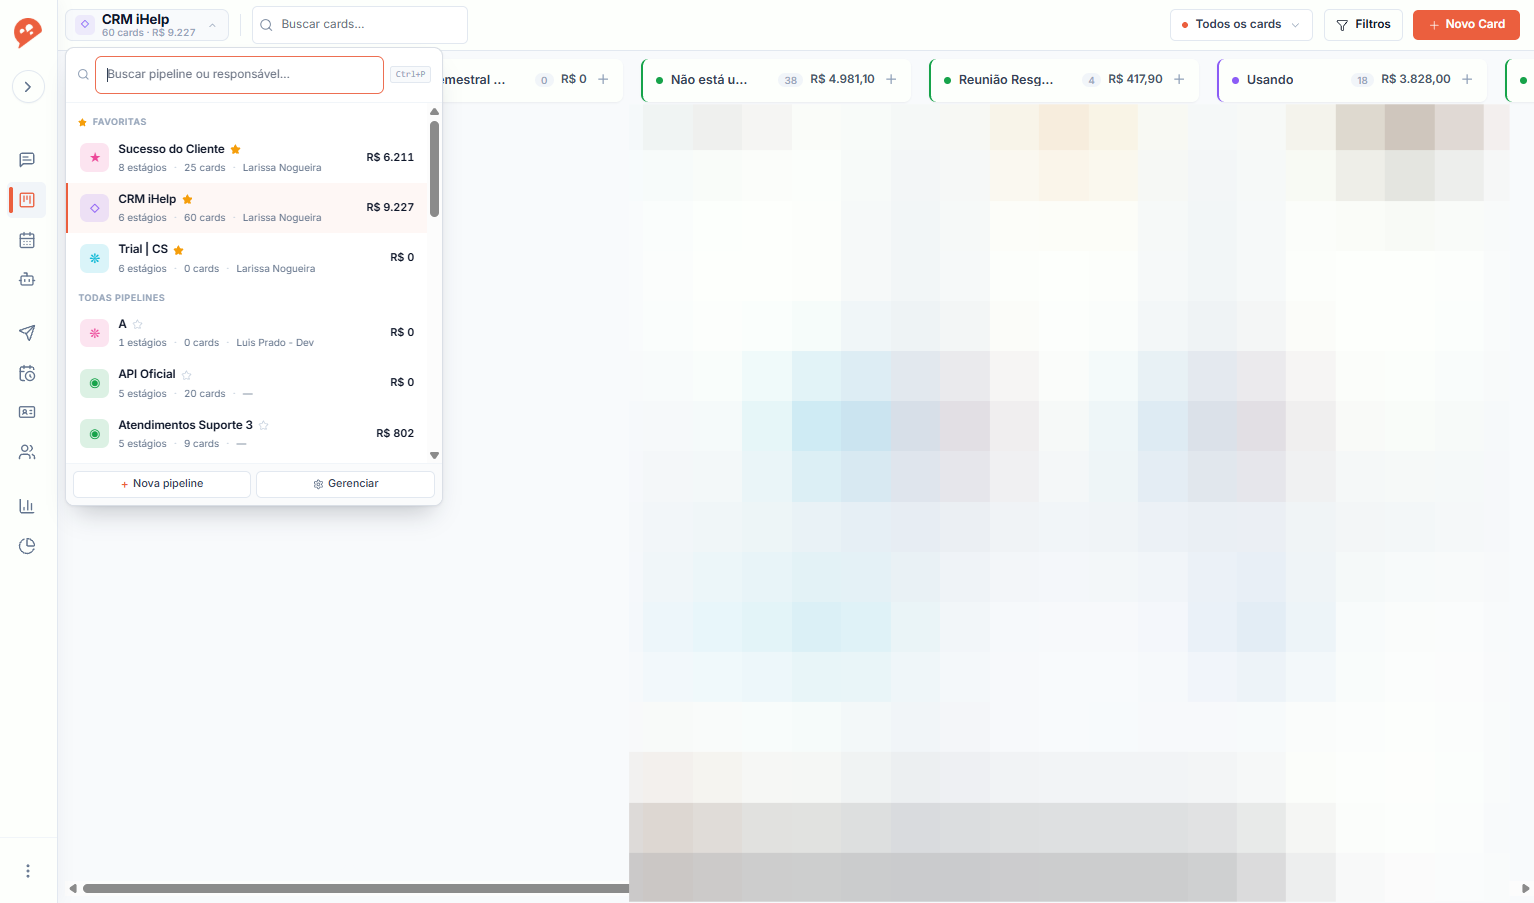Open the pie chart analytics icon

[27, 546]
